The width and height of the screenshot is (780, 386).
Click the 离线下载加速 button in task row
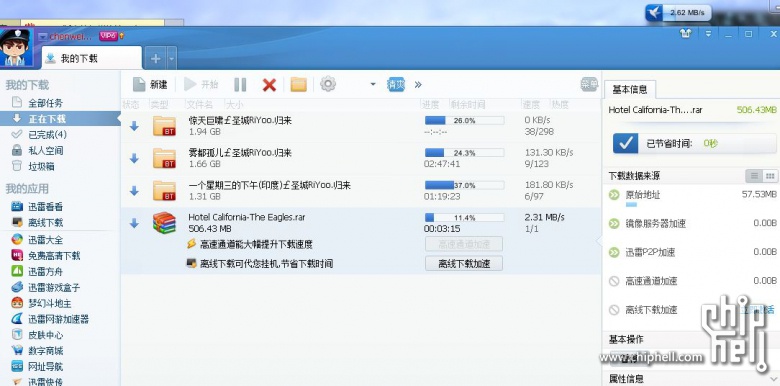pos(464,264)
